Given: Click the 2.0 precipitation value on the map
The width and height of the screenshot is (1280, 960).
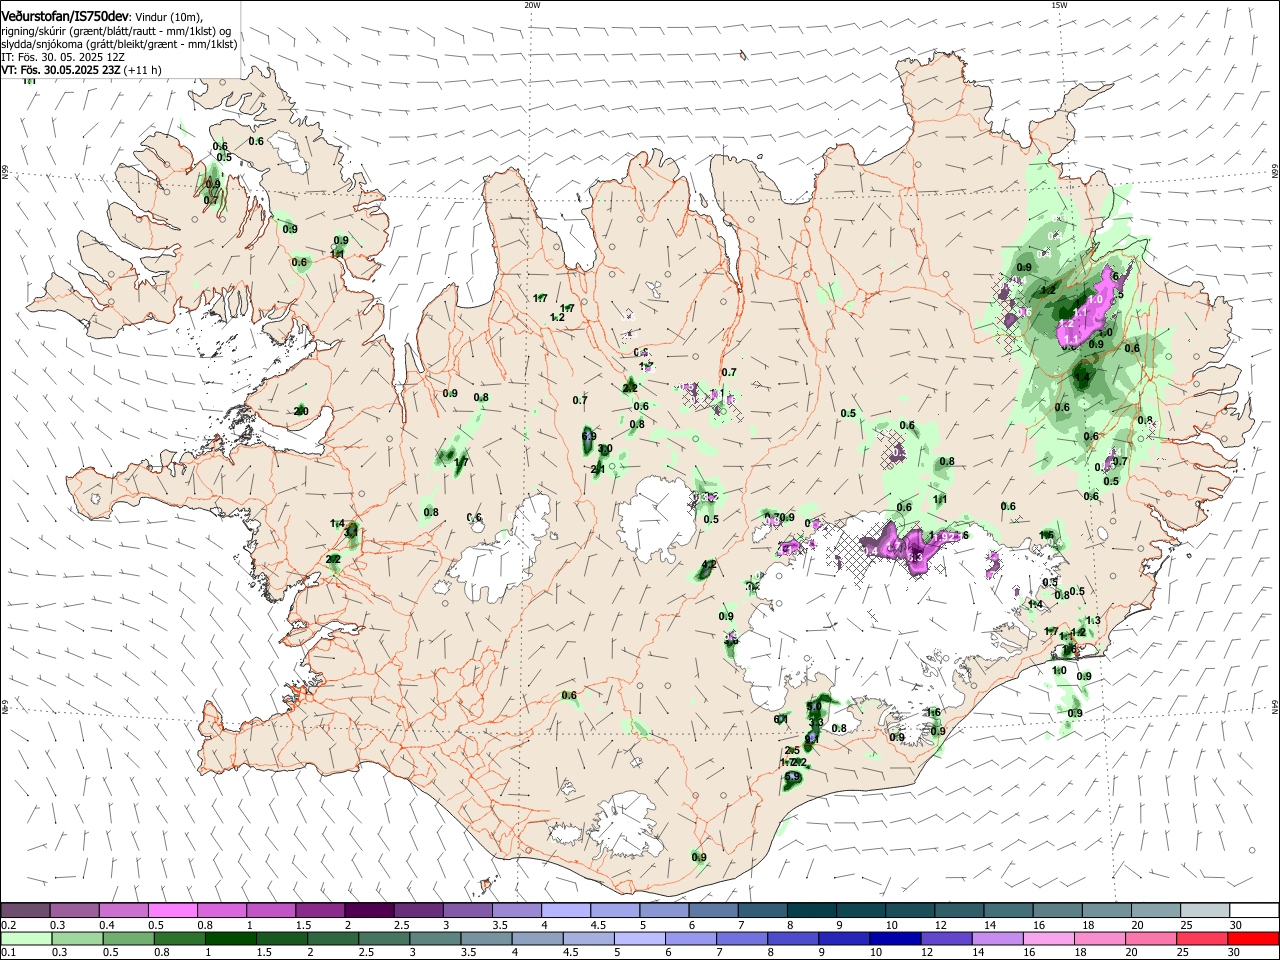Looking at the screenshot, I should [301, 412].
